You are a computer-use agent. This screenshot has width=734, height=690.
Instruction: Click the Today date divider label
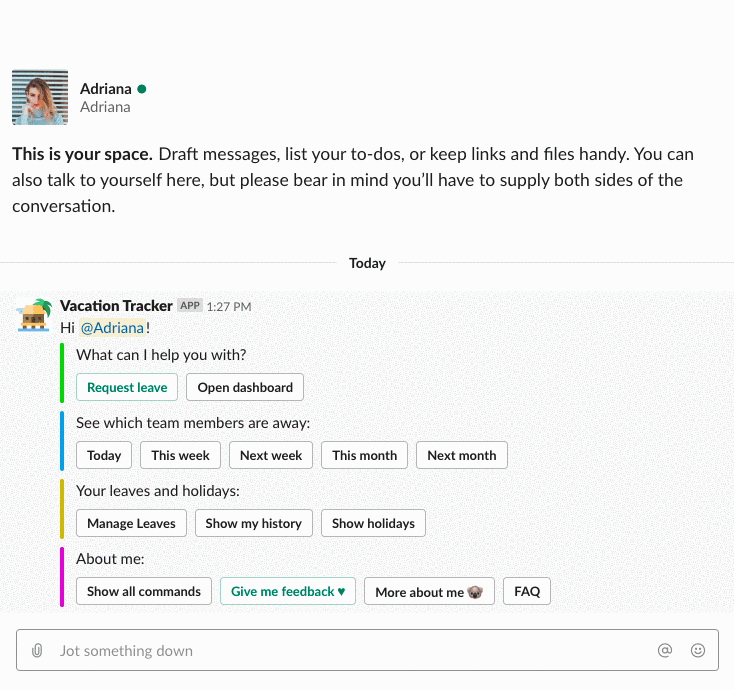click(367, 263)
